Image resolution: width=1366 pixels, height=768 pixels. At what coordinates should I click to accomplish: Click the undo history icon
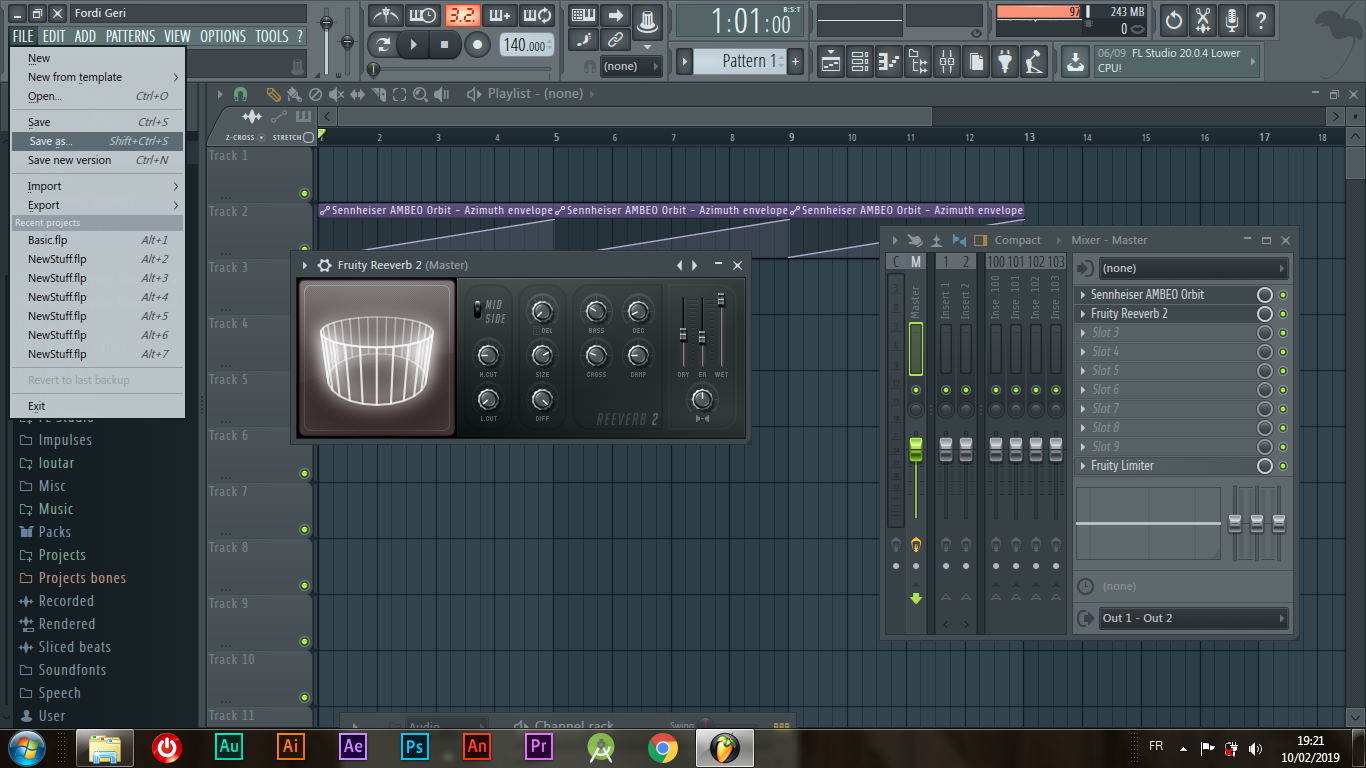click(x=1174, y=19)
